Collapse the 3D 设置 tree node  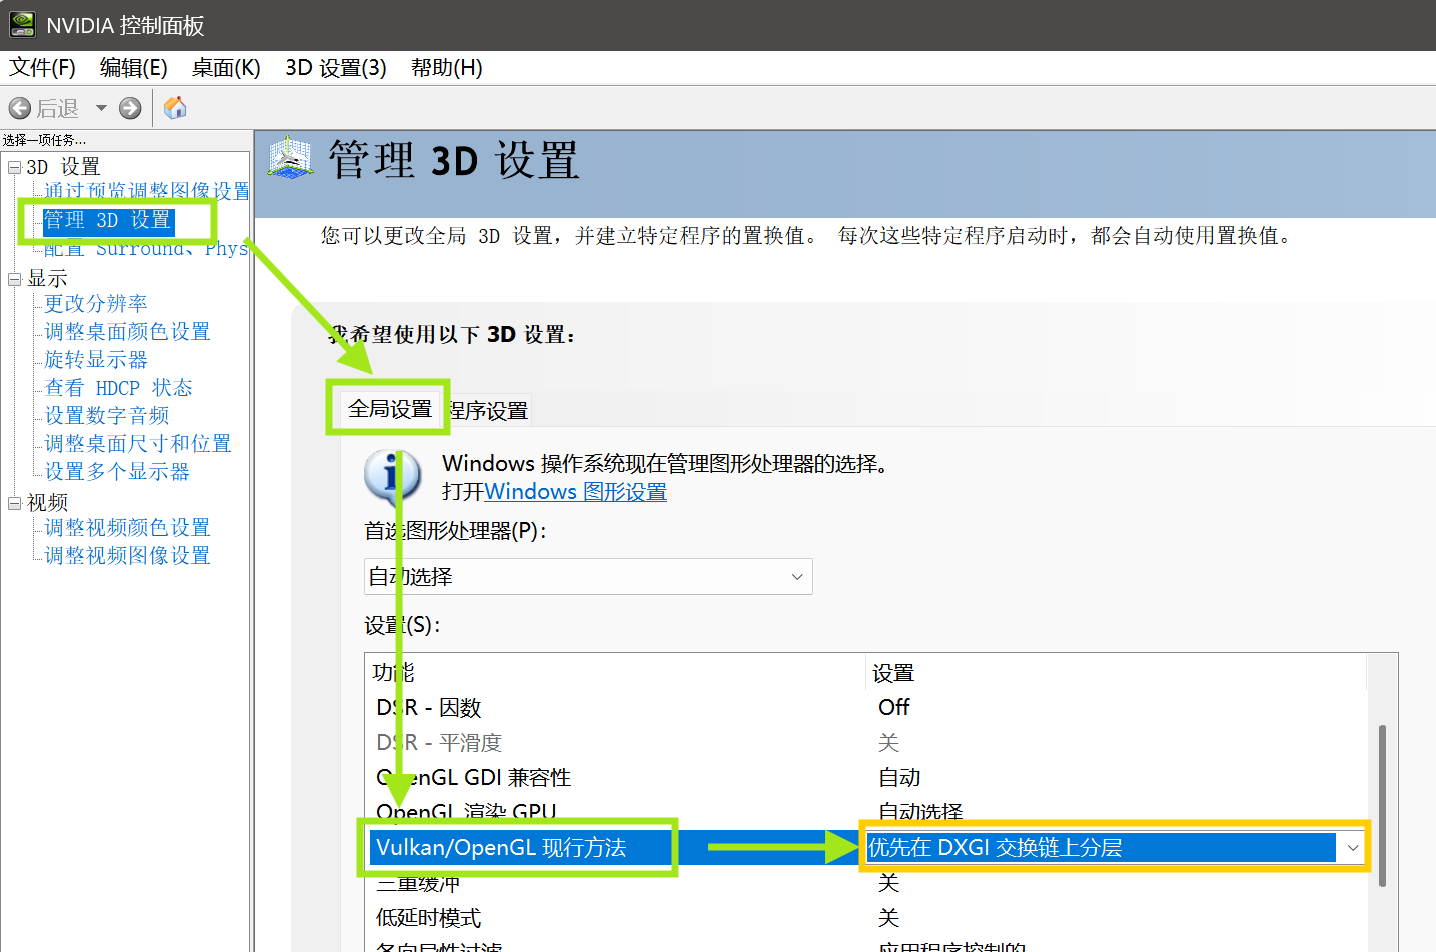pyautogui.click(x=15, y=167)
